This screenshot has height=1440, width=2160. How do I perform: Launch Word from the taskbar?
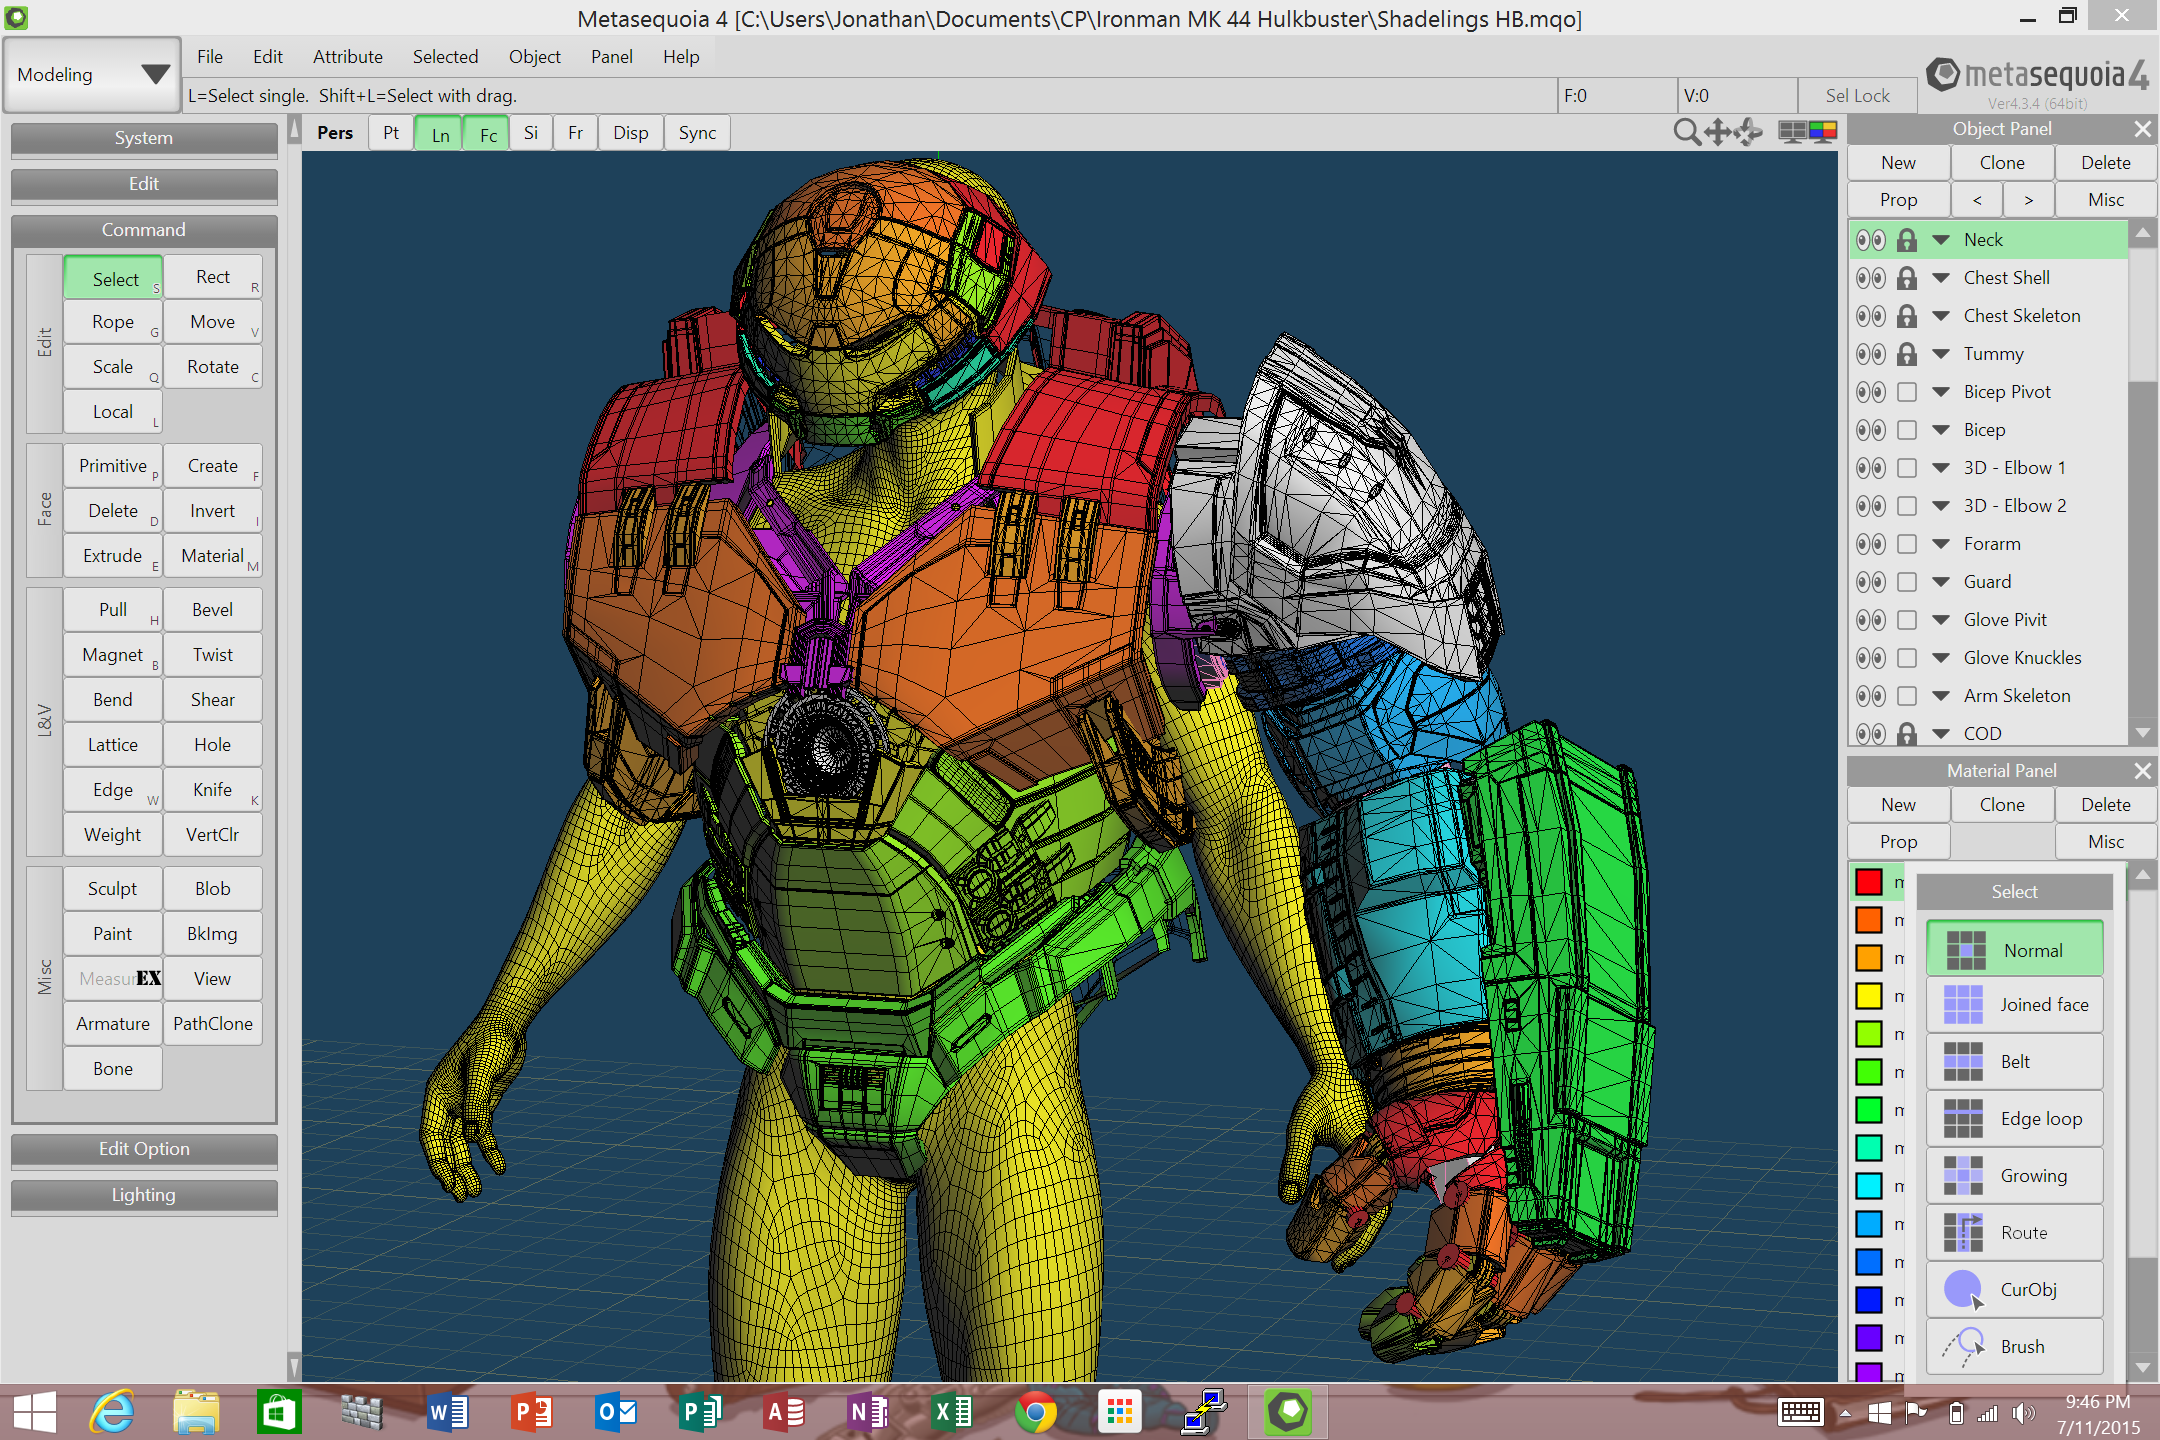click(x=448, y=1412)
